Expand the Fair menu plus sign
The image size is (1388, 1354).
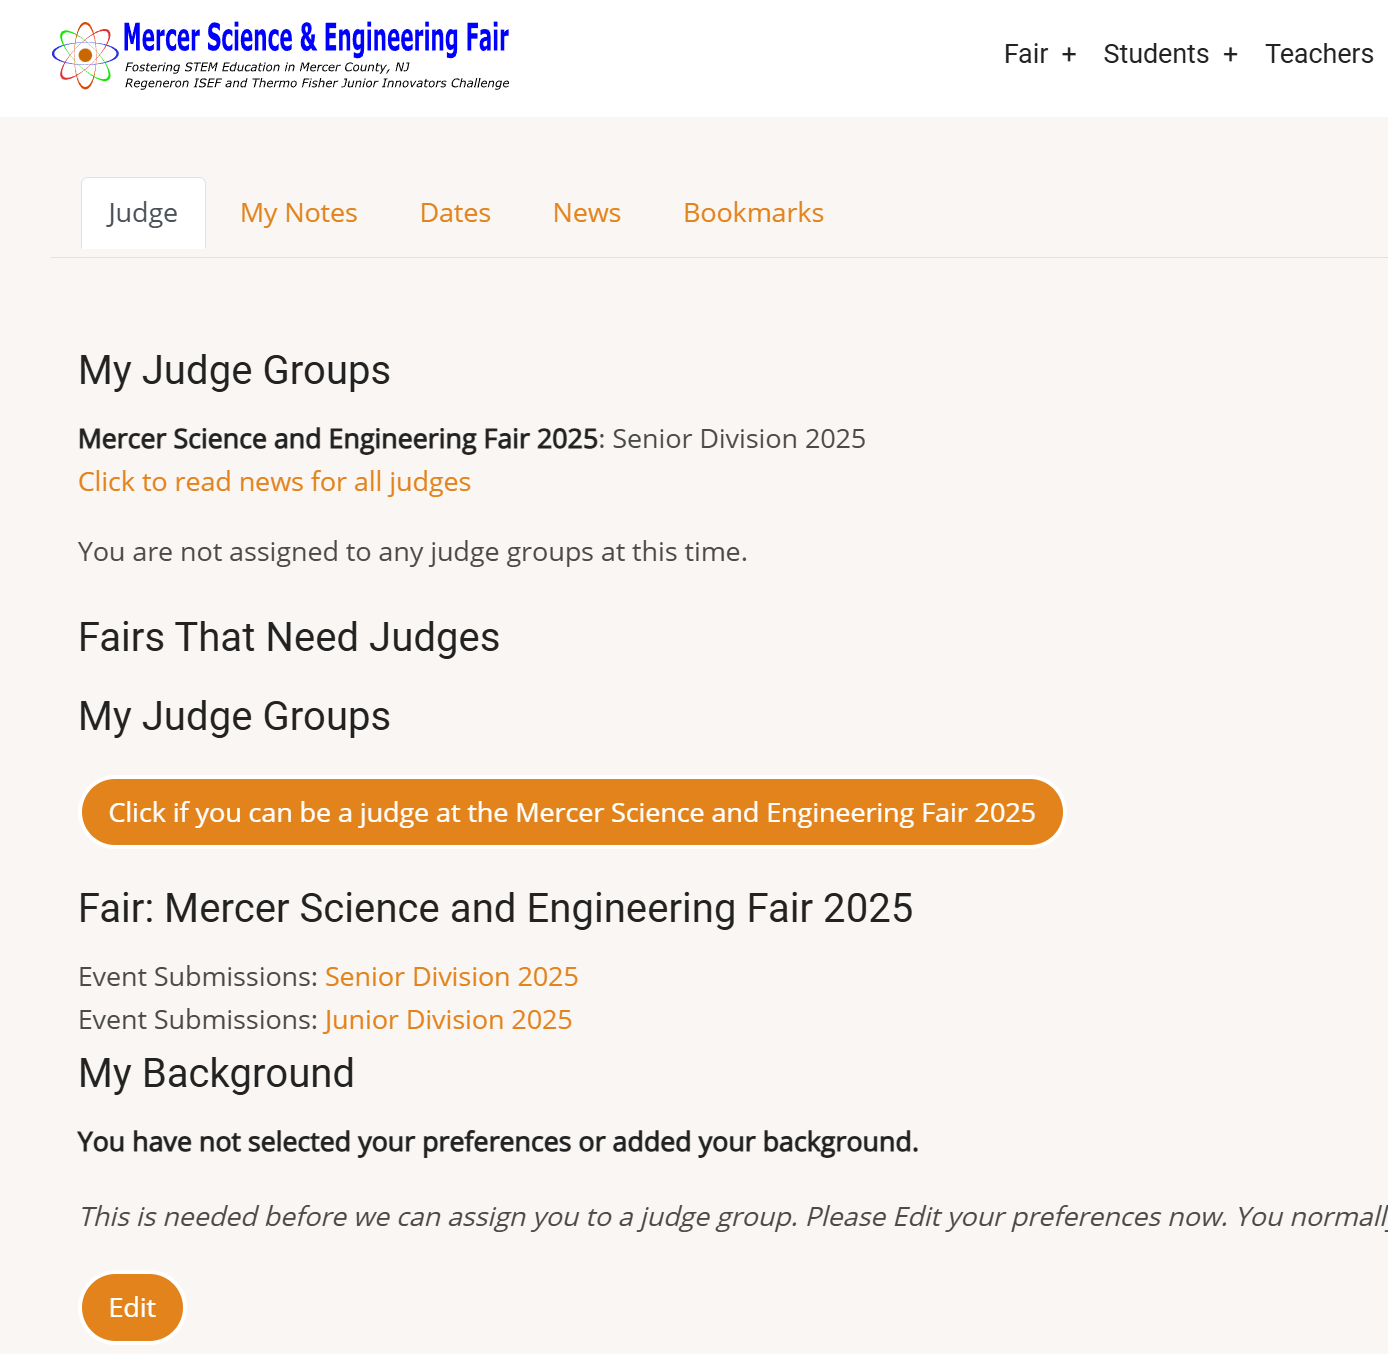pyautogui.click(x=1069, y=54)
